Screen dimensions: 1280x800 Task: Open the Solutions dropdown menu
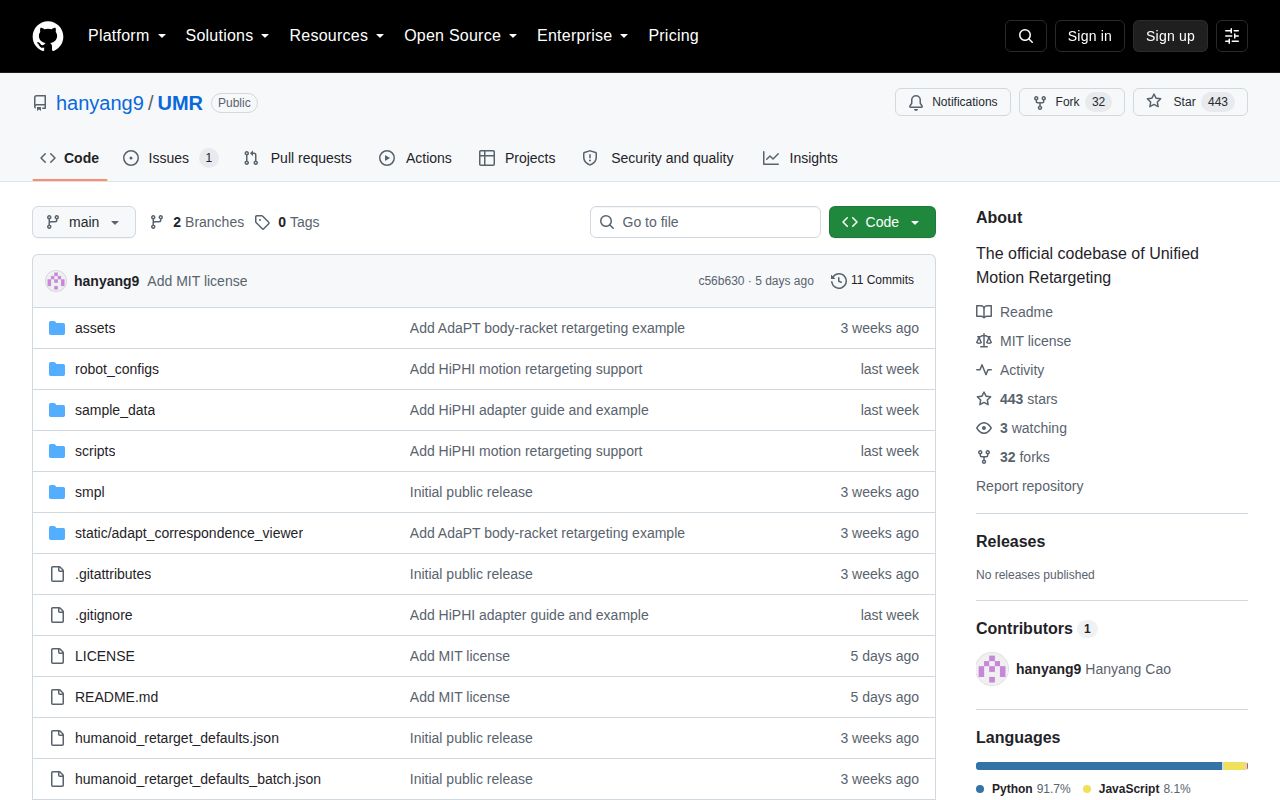point(227,36)
